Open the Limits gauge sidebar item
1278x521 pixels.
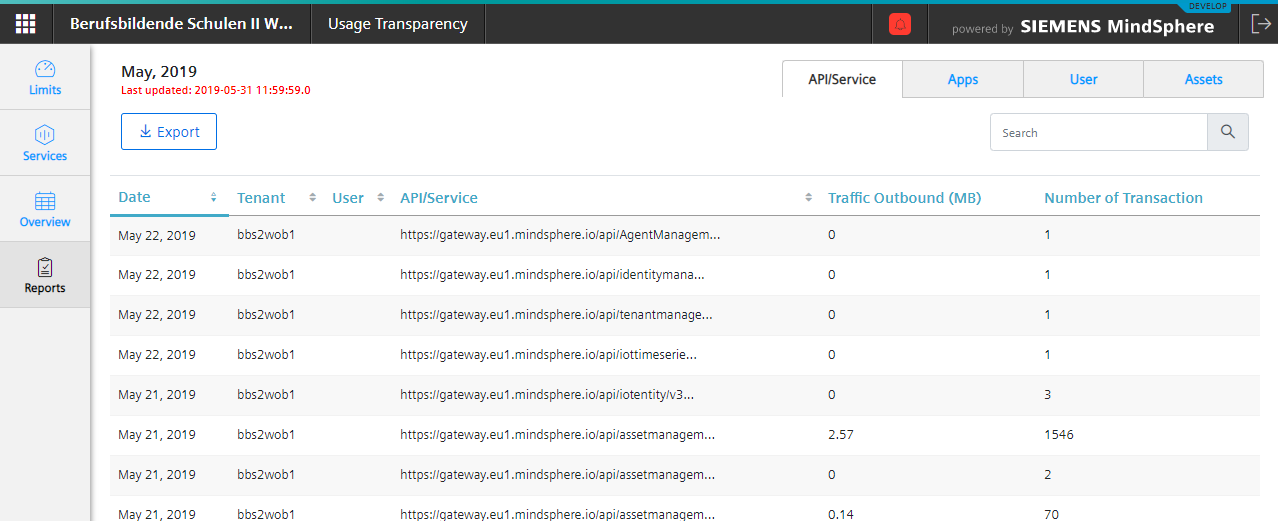click(45, 77)
